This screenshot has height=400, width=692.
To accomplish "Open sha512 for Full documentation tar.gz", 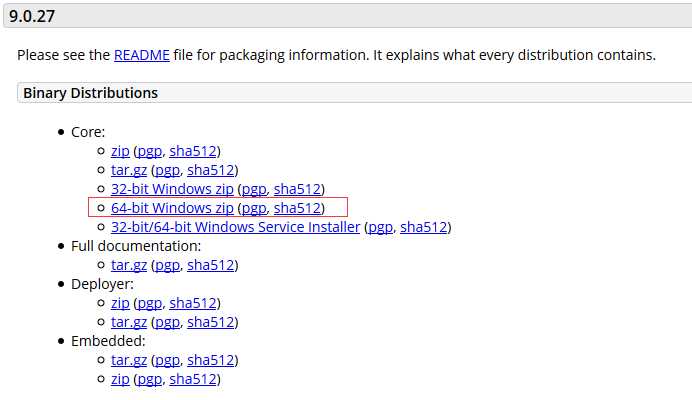I will tap(211, 265).
